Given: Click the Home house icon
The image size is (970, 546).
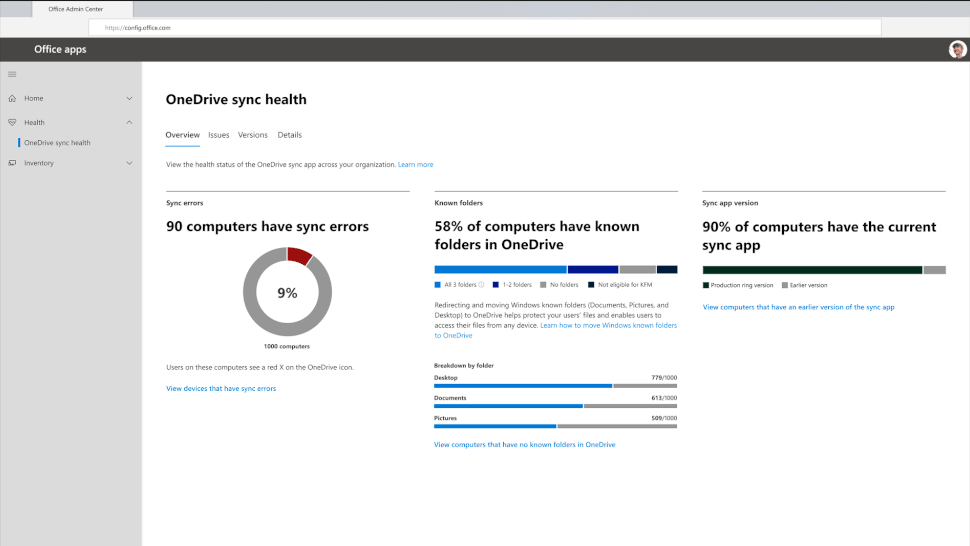Looking at the screenshot, I should tap(12, 98).
